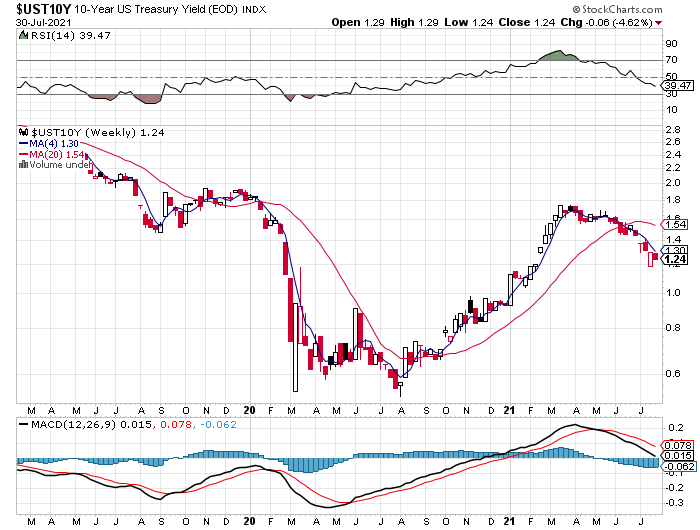Click the green overbought RSI area

pyautogui.click(x=558, y=56)
